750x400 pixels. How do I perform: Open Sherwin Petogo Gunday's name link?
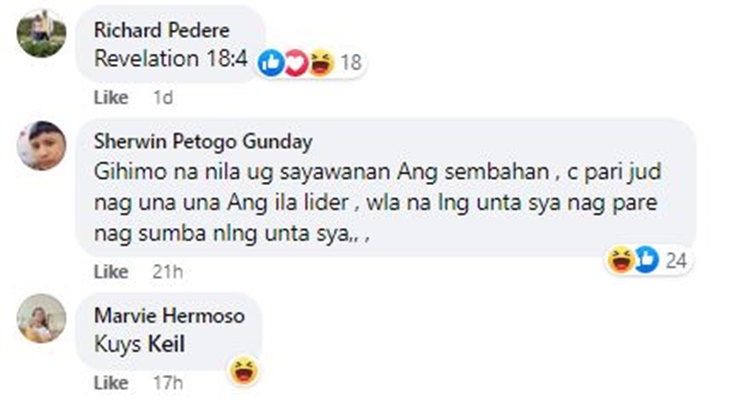[x=203, y=142]
